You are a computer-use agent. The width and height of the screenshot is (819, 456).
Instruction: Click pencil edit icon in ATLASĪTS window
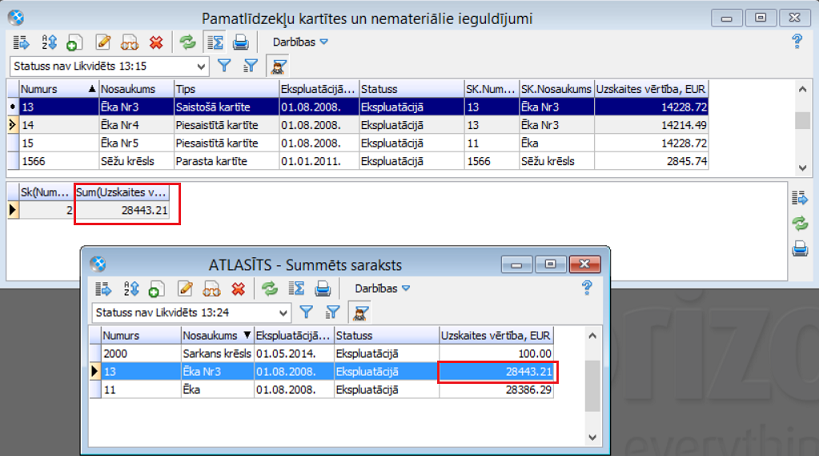185,289
